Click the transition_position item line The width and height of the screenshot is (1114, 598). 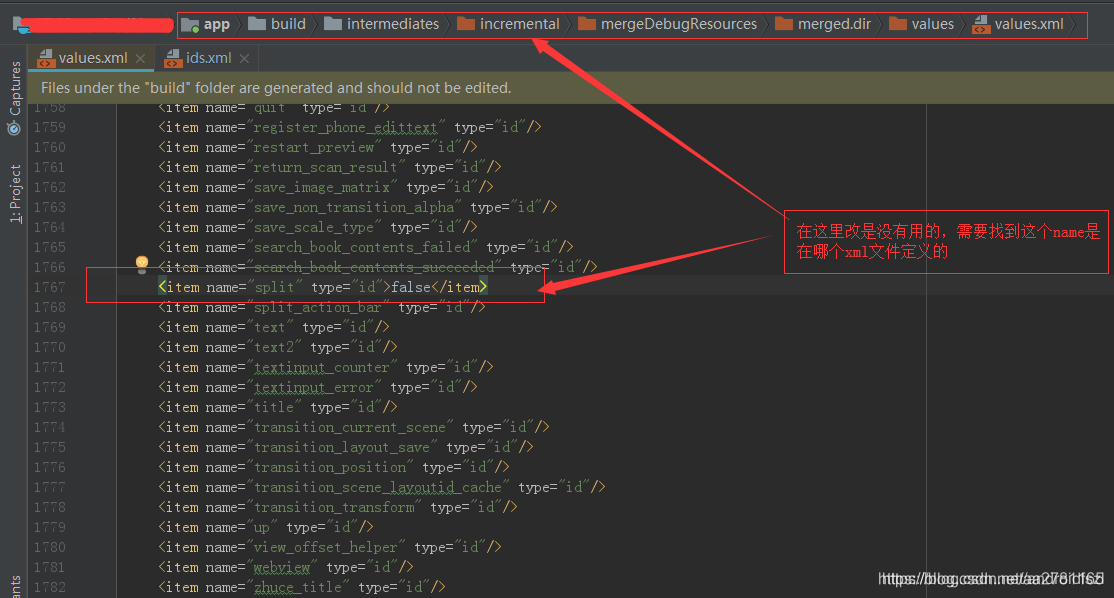tap(334, 467)
